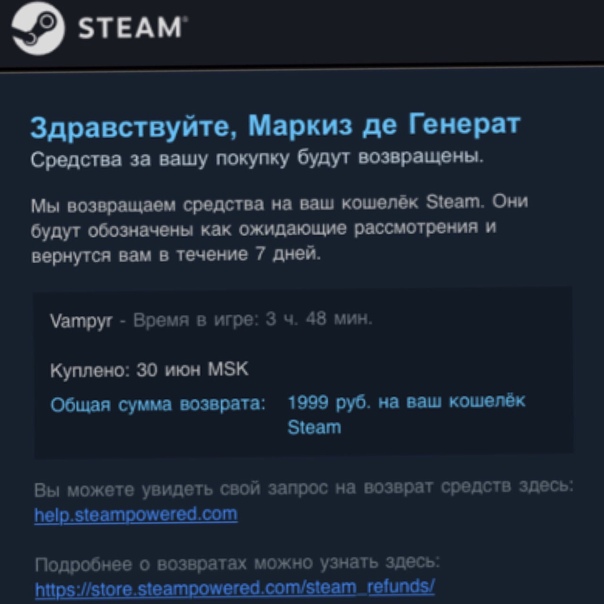Viewport: 604px width, 604px height.
Task: Click the "Общая сумма возврата:" label
Action: tap(158, 404)
